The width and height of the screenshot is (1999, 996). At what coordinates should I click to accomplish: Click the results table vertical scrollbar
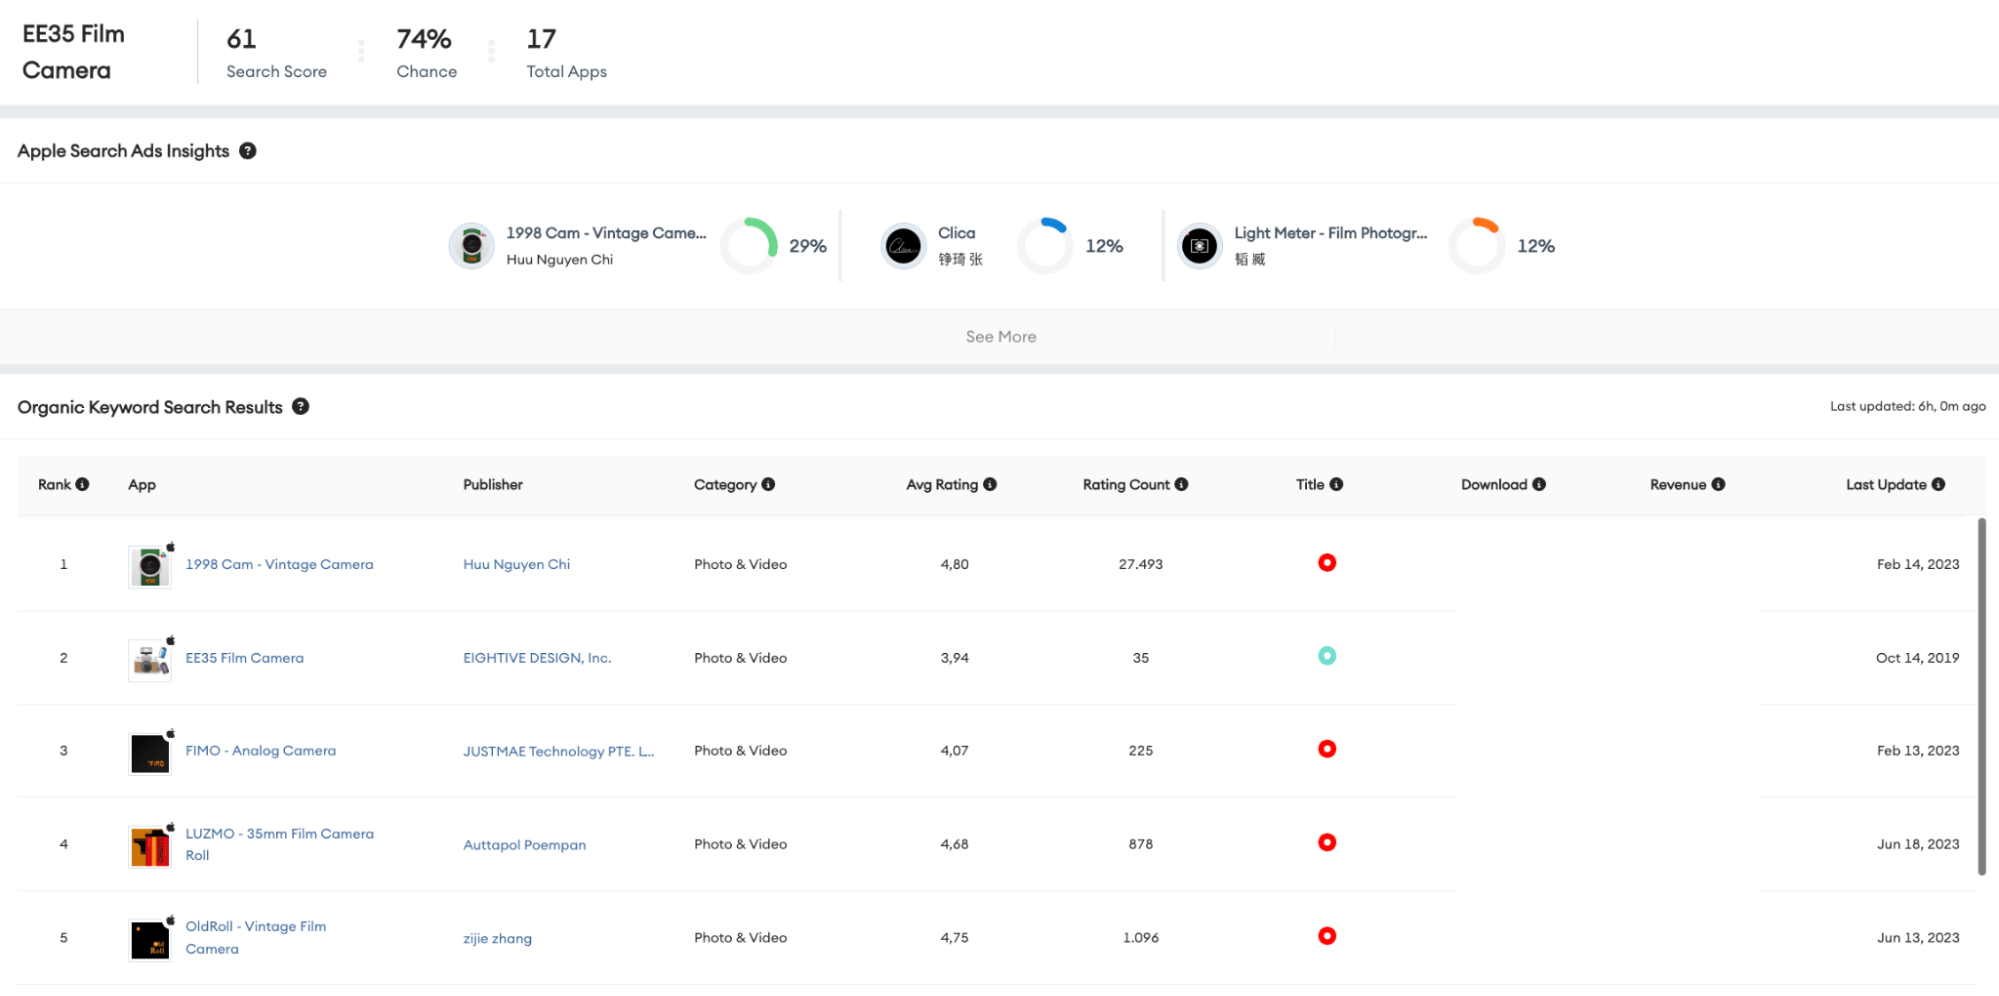pyautogui.click(x=1982, y=696)
